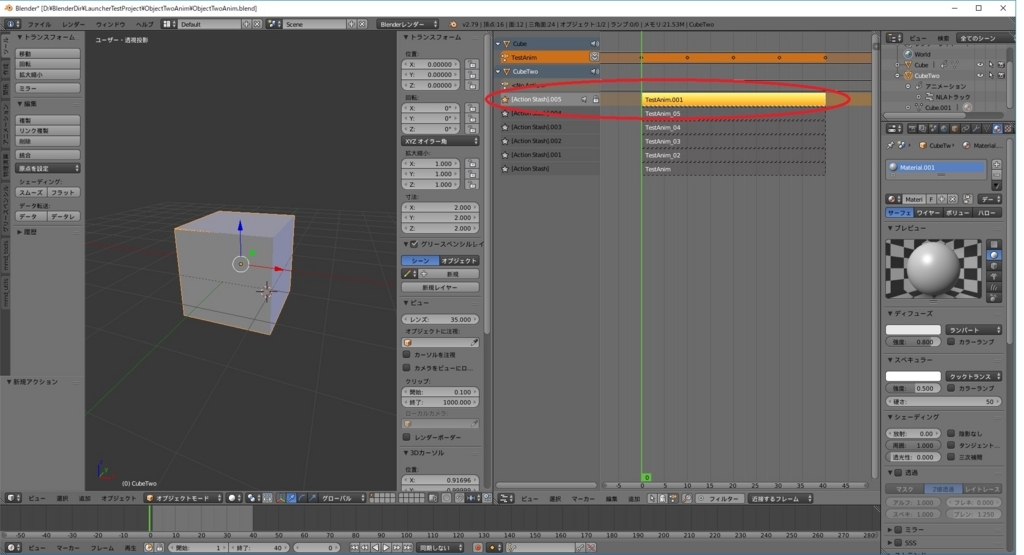The height and width of the screenshot is (555, 1024).
Task: Switch to the ワイヤー material type tab
Action: tap(928, 213)
